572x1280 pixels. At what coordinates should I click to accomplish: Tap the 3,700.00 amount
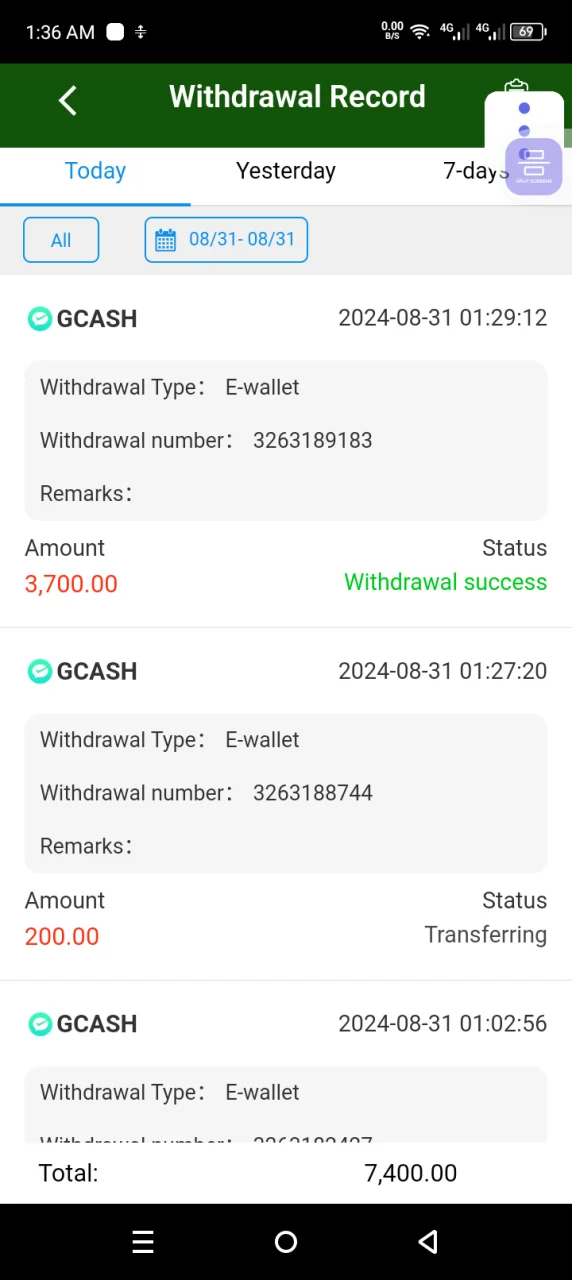tap(71, 584)
